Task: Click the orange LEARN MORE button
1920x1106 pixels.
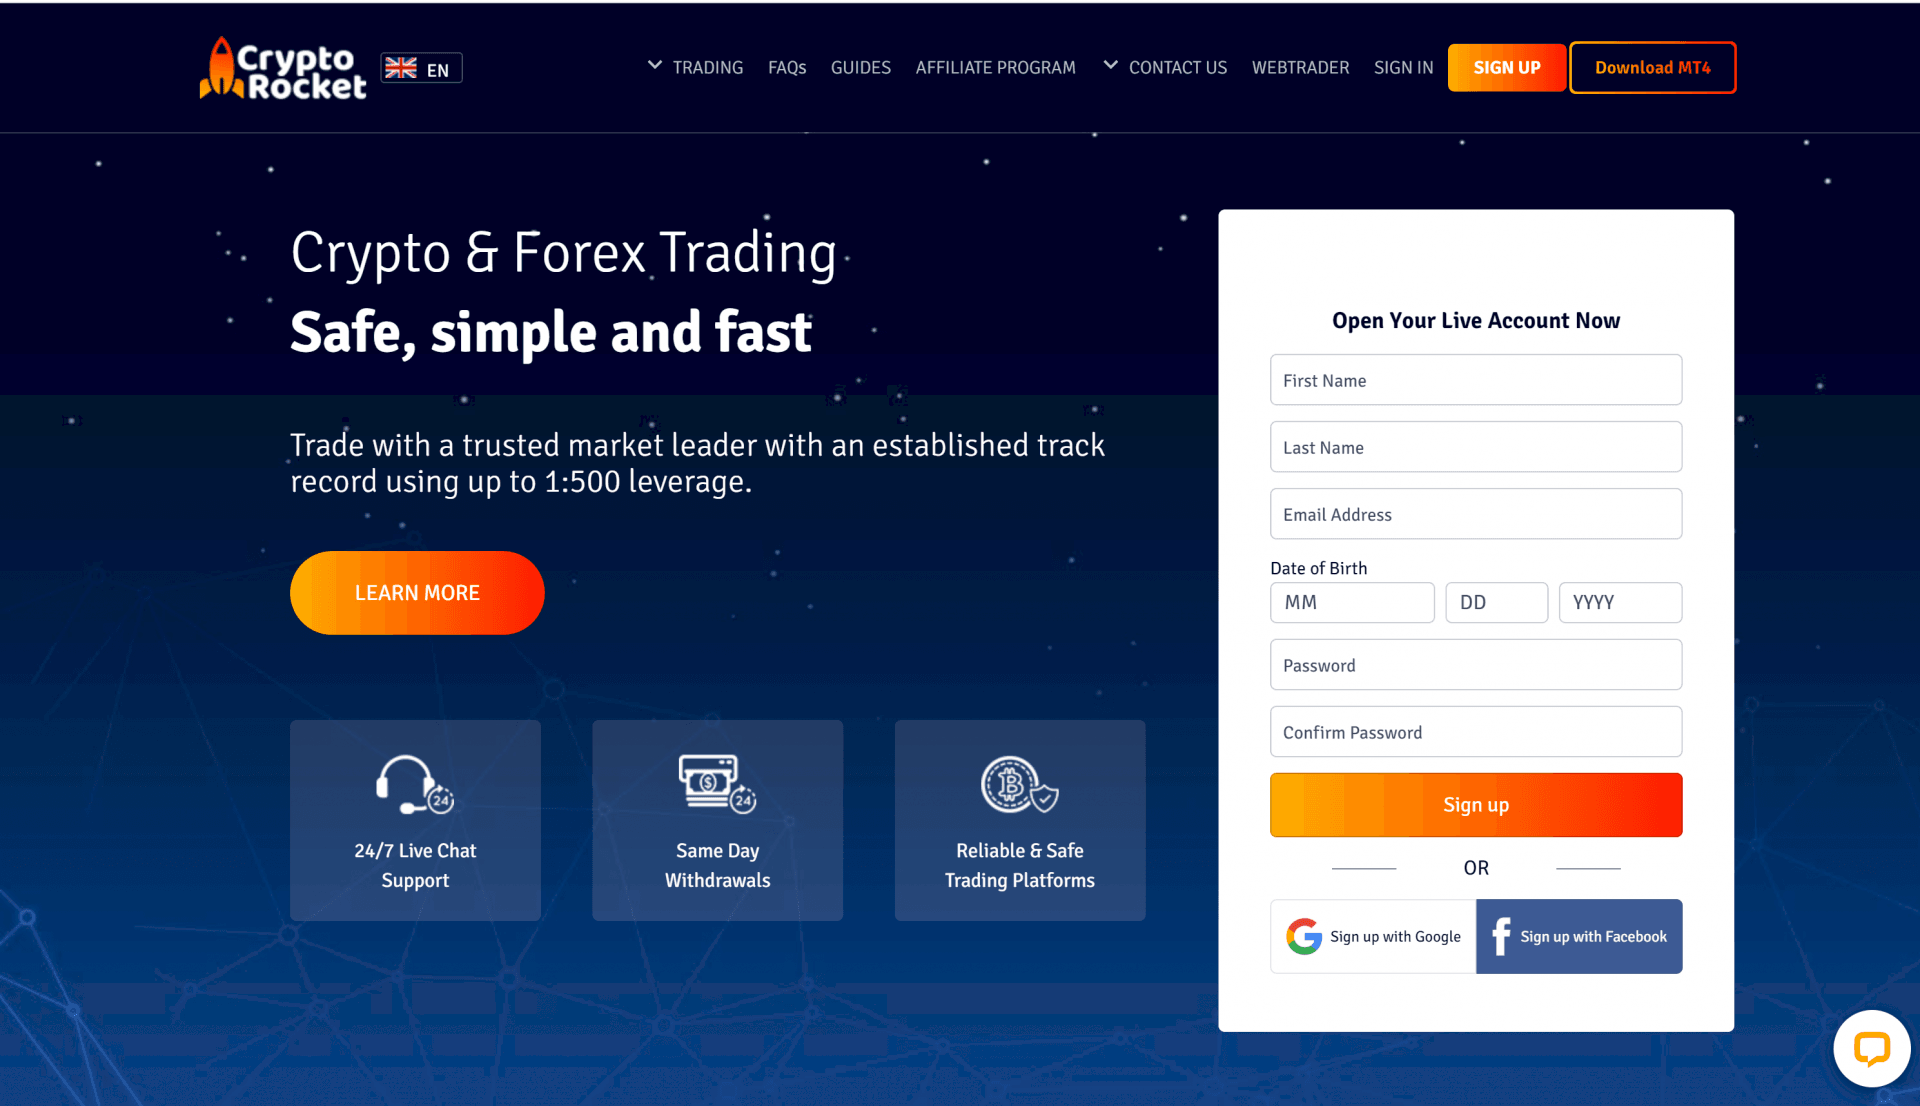Action: pyautogui.click(x=417, y=592)
